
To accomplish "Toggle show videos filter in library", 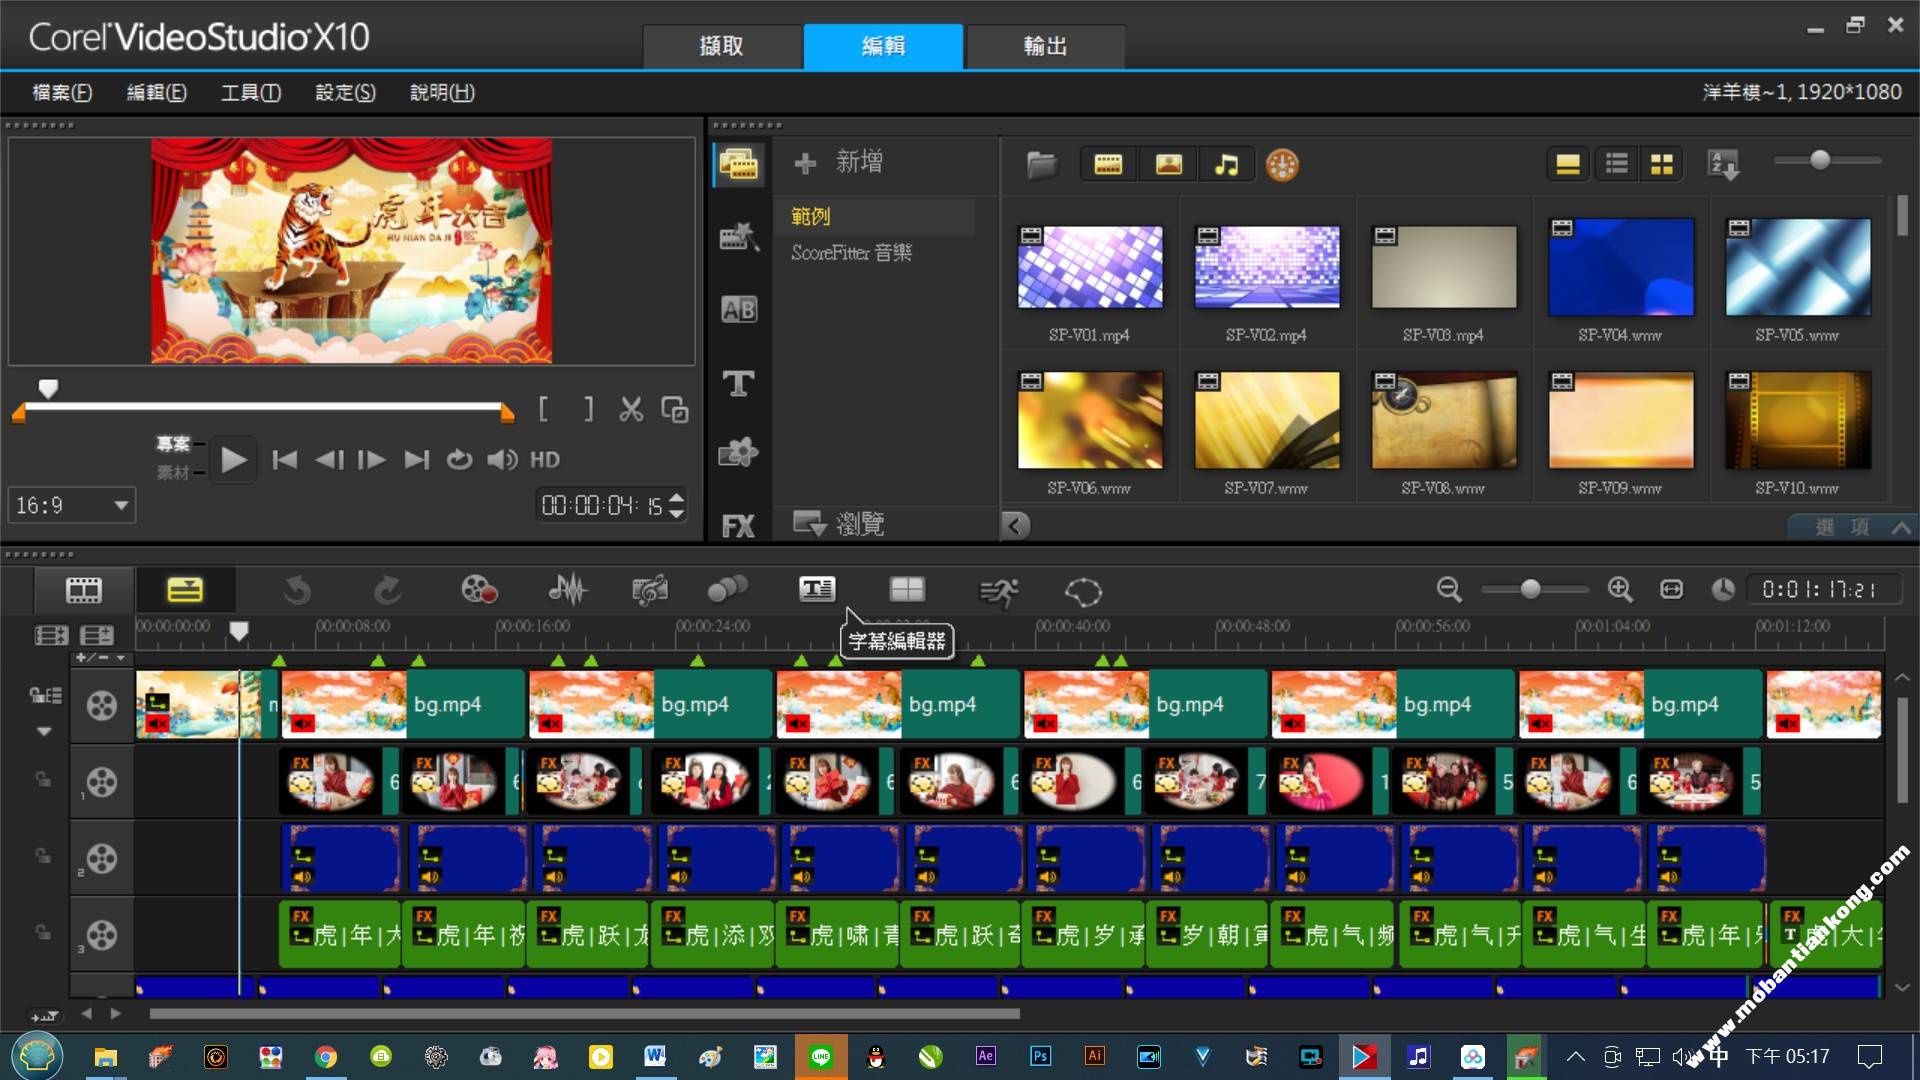I will [1108, 164].
